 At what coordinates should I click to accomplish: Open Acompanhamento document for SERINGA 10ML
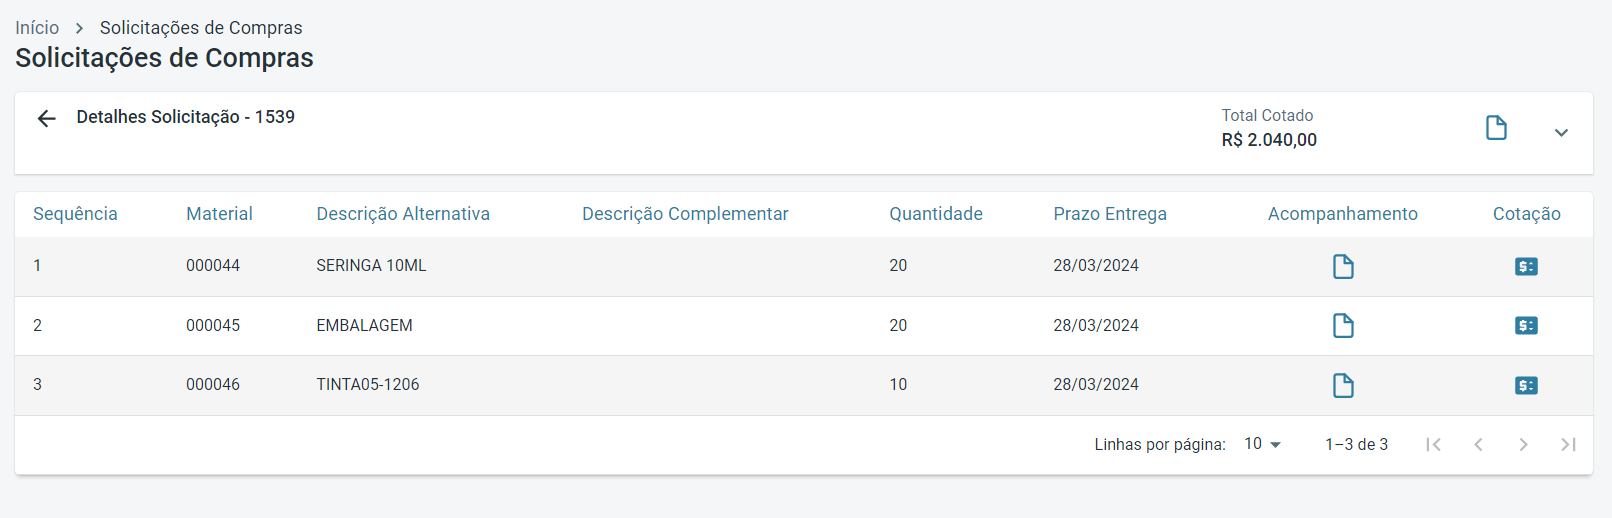pyautogui.click(x=1343, y=267)
